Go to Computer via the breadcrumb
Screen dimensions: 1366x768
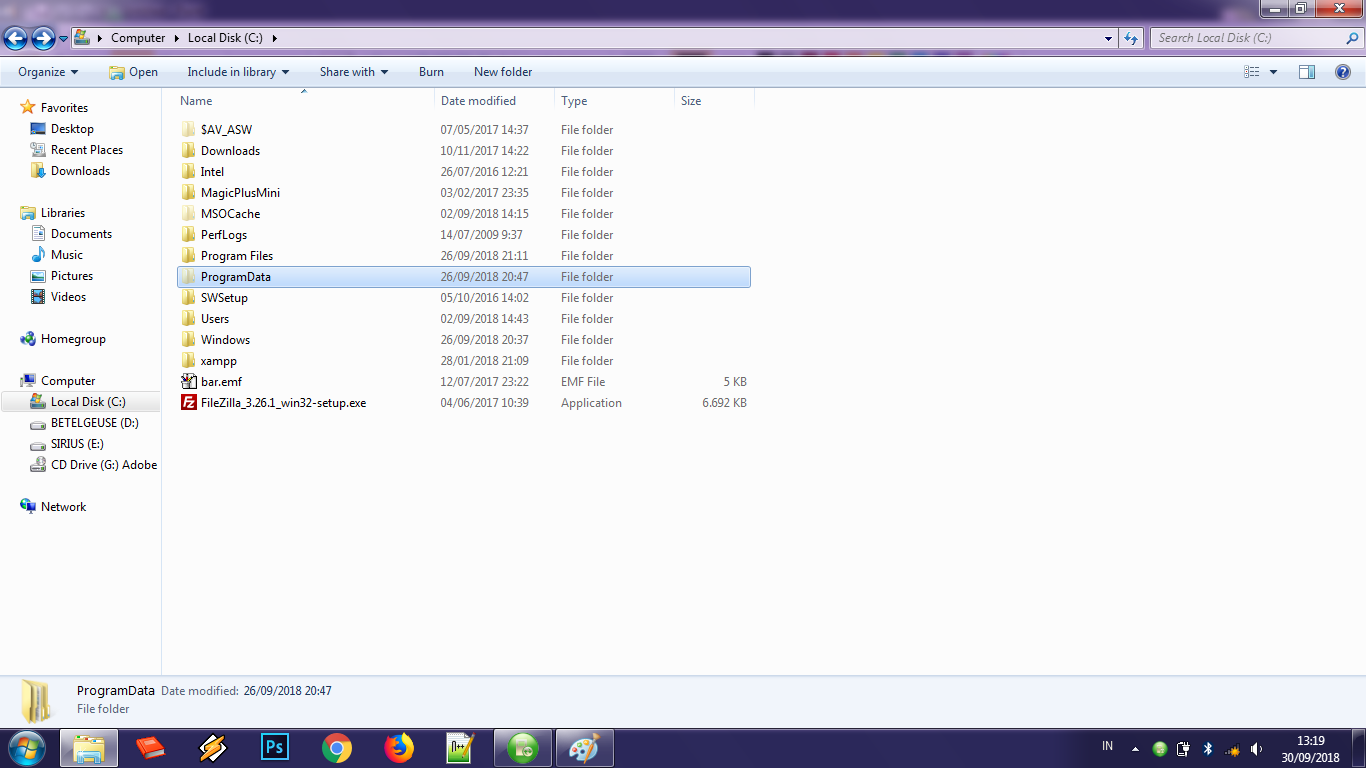tap(139, 37)
